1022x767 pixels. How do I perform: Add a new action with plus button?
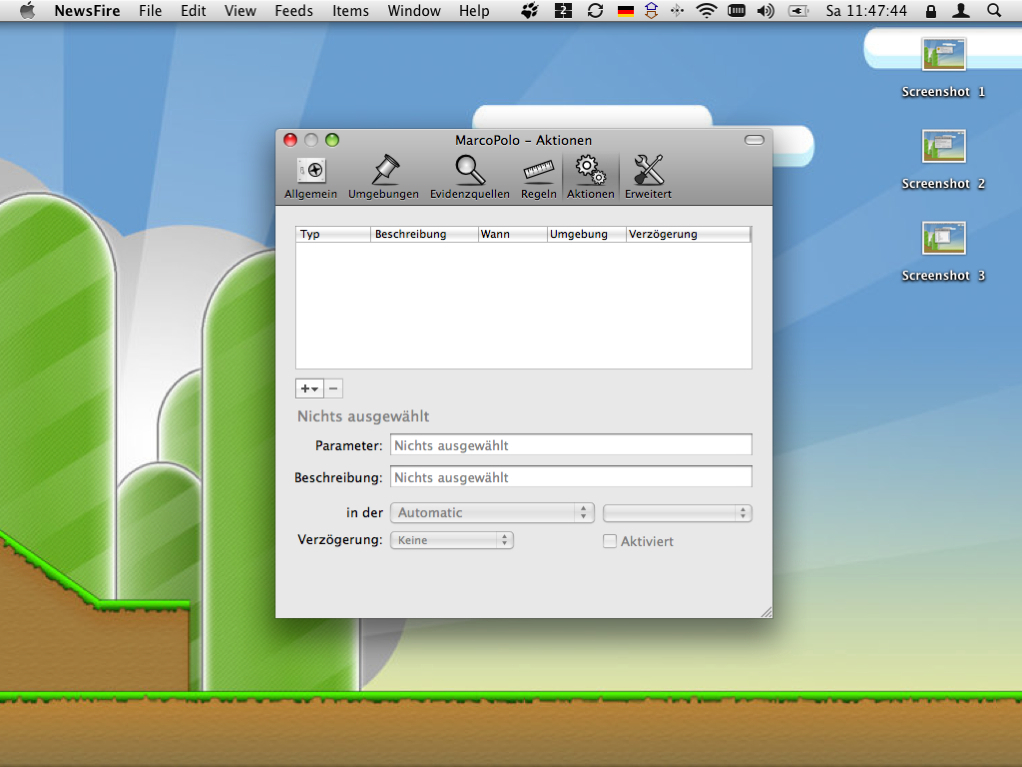(x=309, y=388)
